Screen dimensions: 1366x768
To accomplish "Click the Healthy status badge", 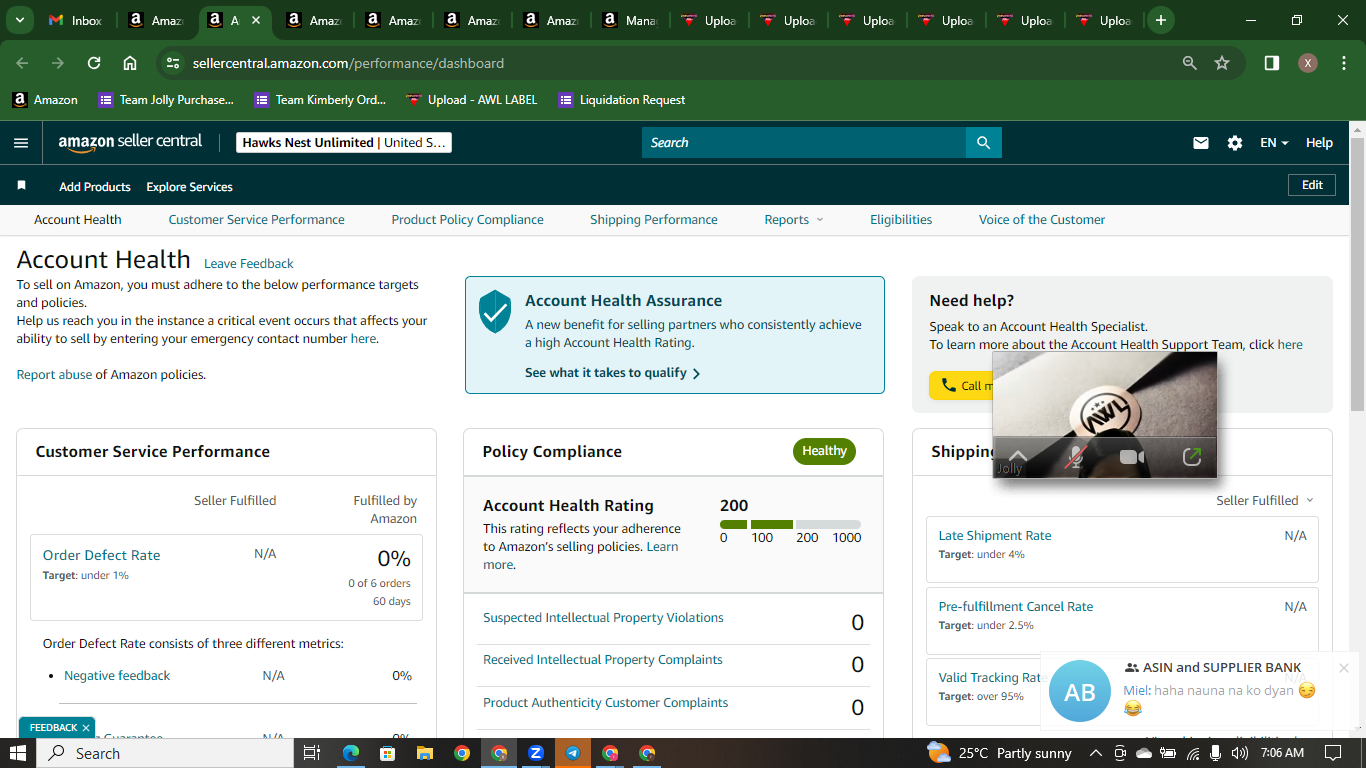I will click(824, 451).
